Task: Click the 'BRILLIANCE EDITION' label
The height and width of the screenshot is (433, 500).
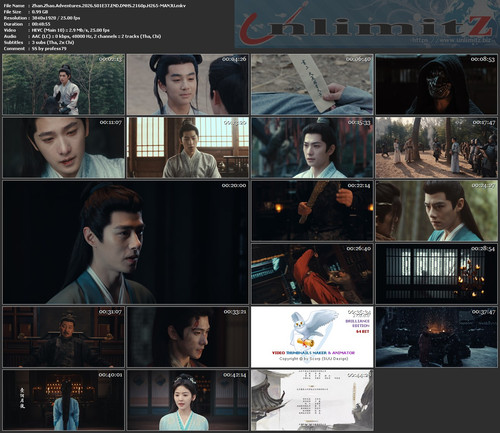Action: (358, 323)
